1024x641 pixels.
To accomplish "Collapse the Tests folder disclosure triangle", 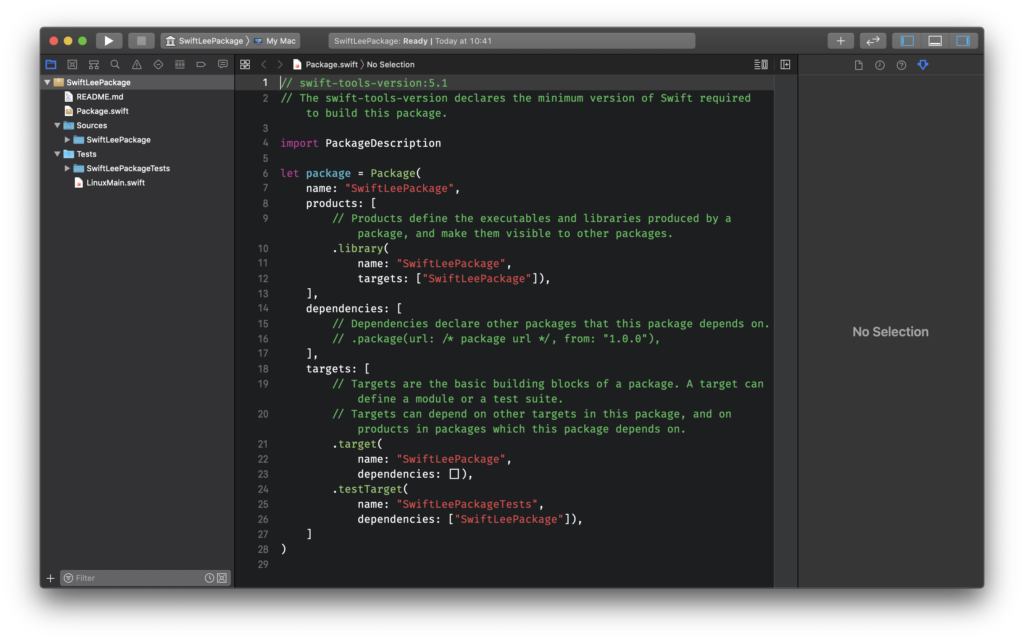I will [x=57, y=154].
